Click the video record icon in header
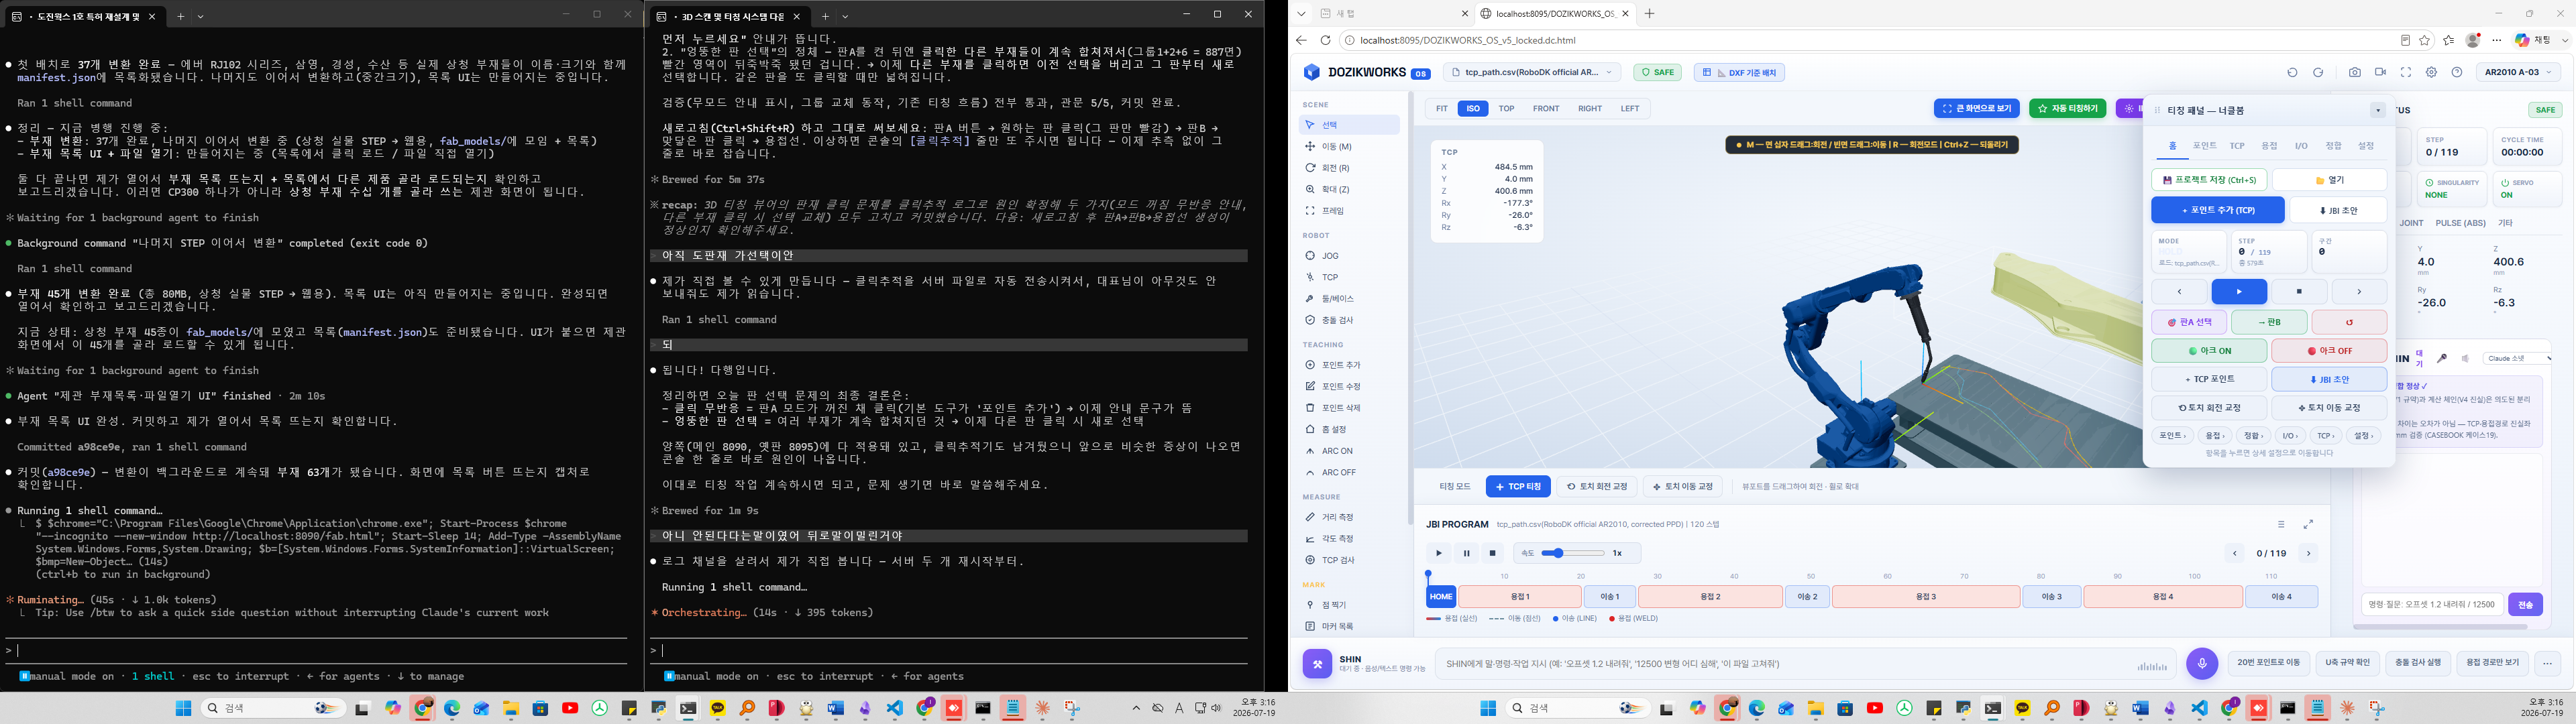The width and height of the screenshot is (2576, 724). [x=2380, y=72]
